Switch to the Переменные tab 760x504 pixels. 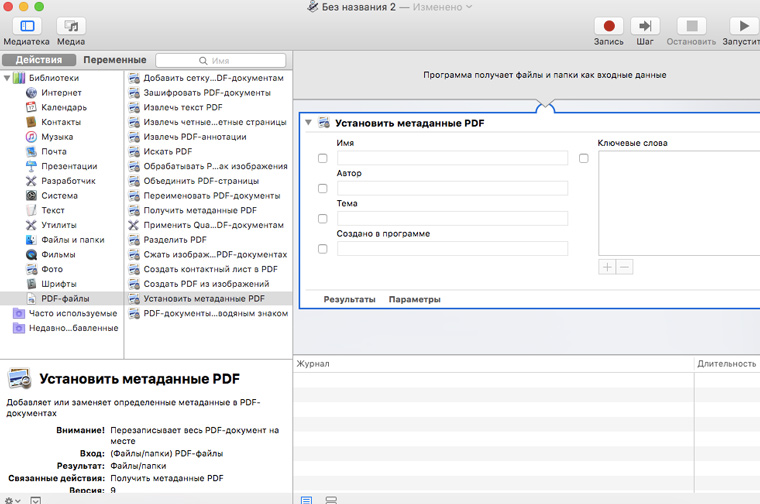[115, 60]
